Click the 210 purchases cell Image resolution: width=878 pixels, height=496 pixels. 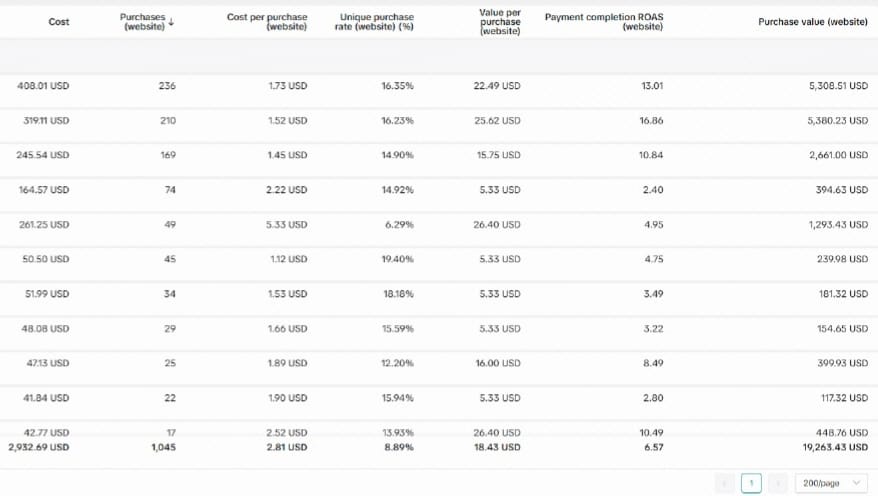point(167,121)
